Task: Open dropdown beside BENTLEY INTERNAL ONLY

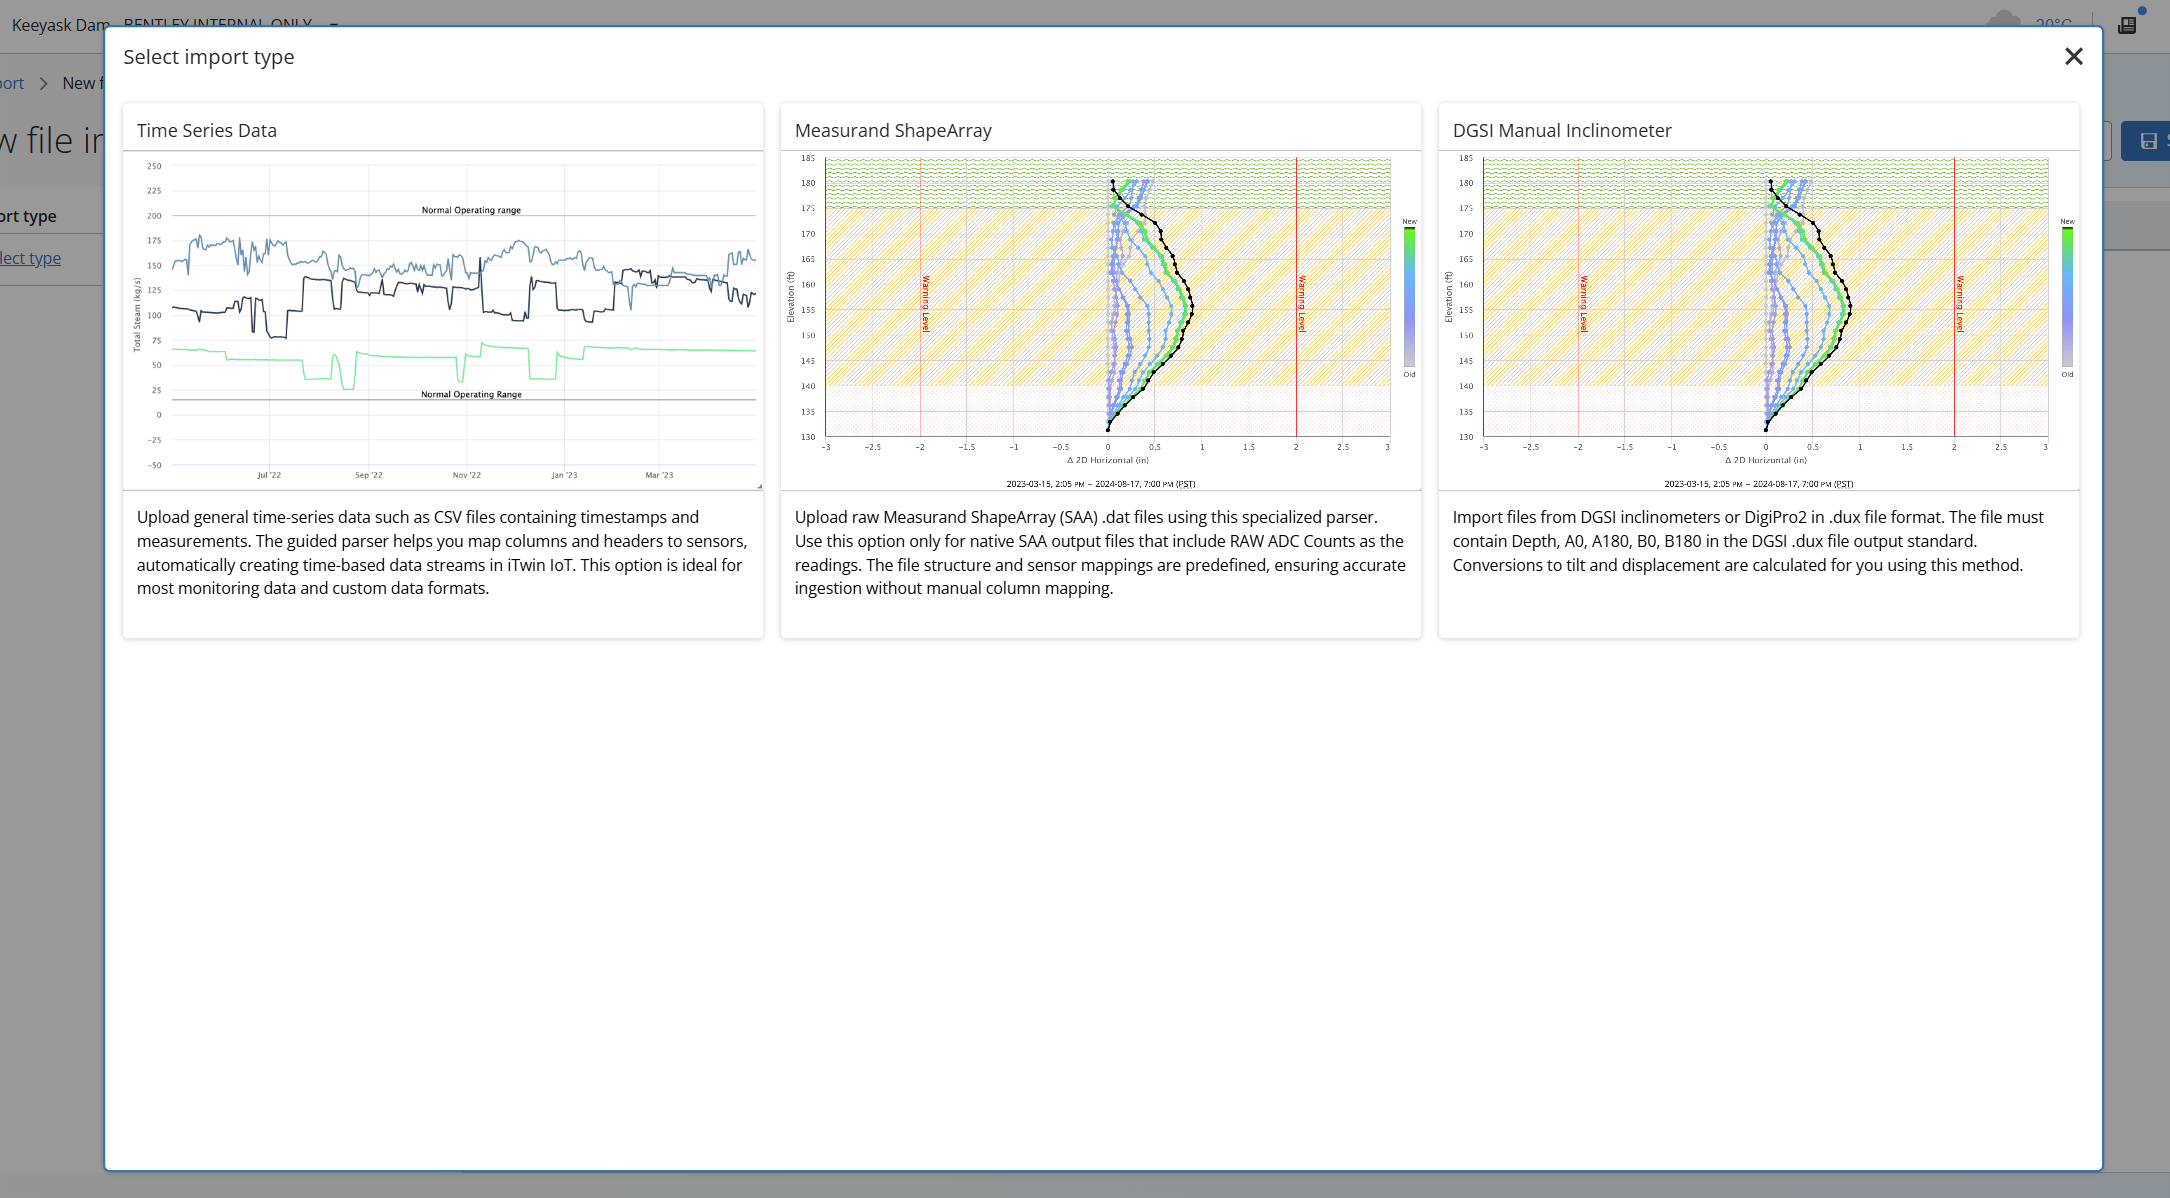Action: coord(334,23)
